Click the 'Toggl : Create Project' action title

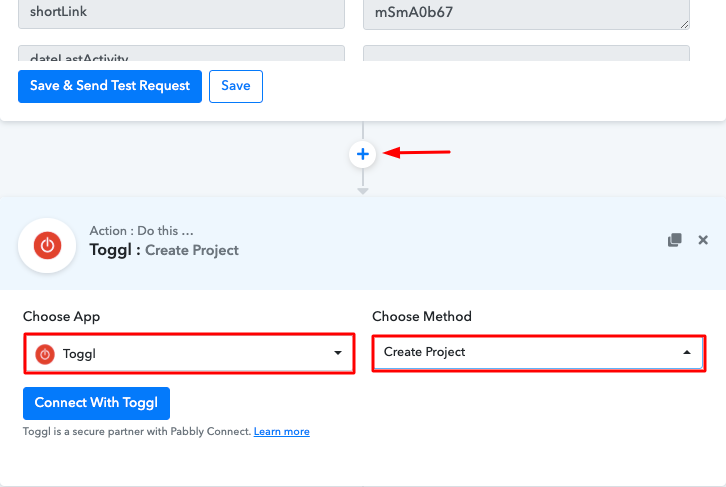(164, 250)
